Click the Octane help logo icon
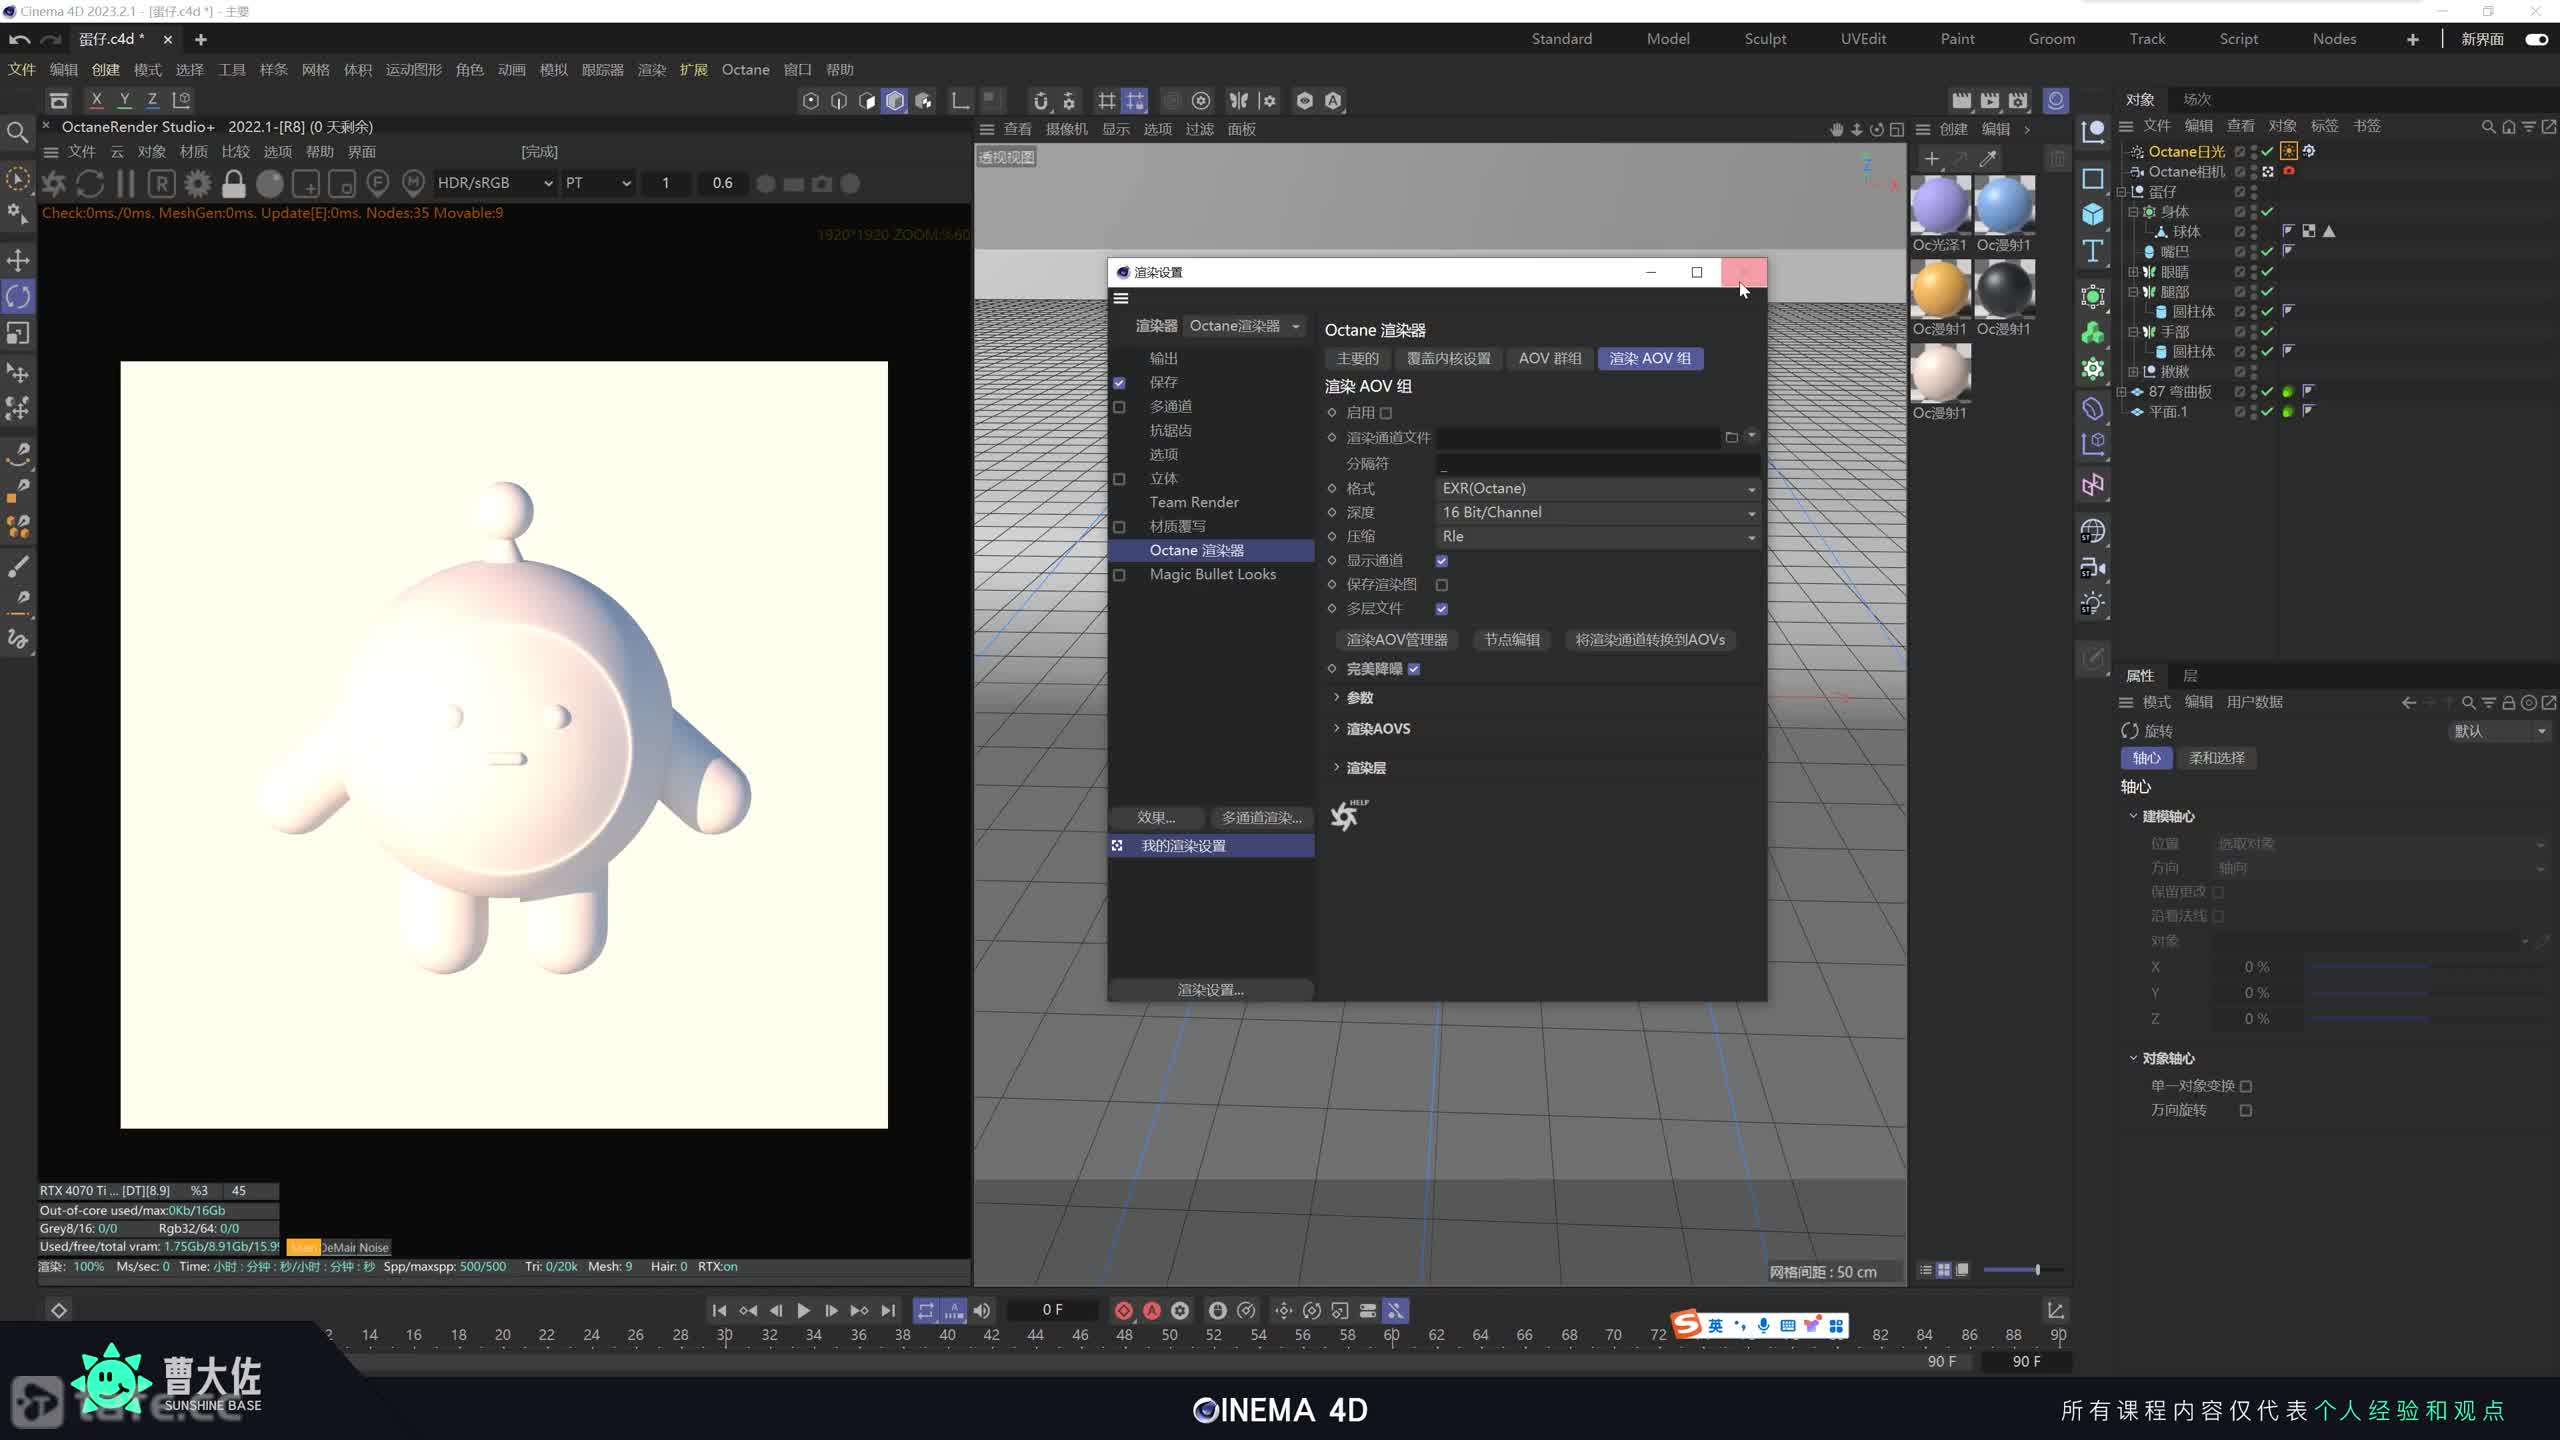This screenshot has width=2560, height=1440. [1346, 816]
